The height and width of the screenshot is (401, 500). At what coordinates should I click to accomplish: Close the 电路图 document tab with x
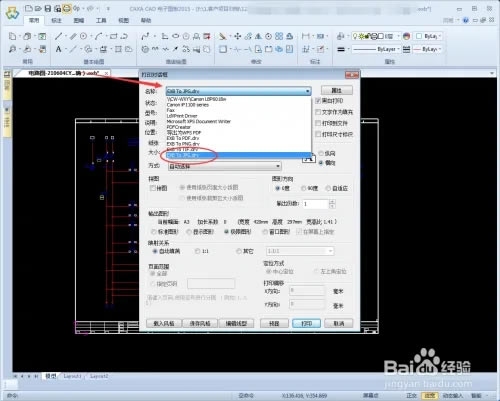click(x=106, y=73)
